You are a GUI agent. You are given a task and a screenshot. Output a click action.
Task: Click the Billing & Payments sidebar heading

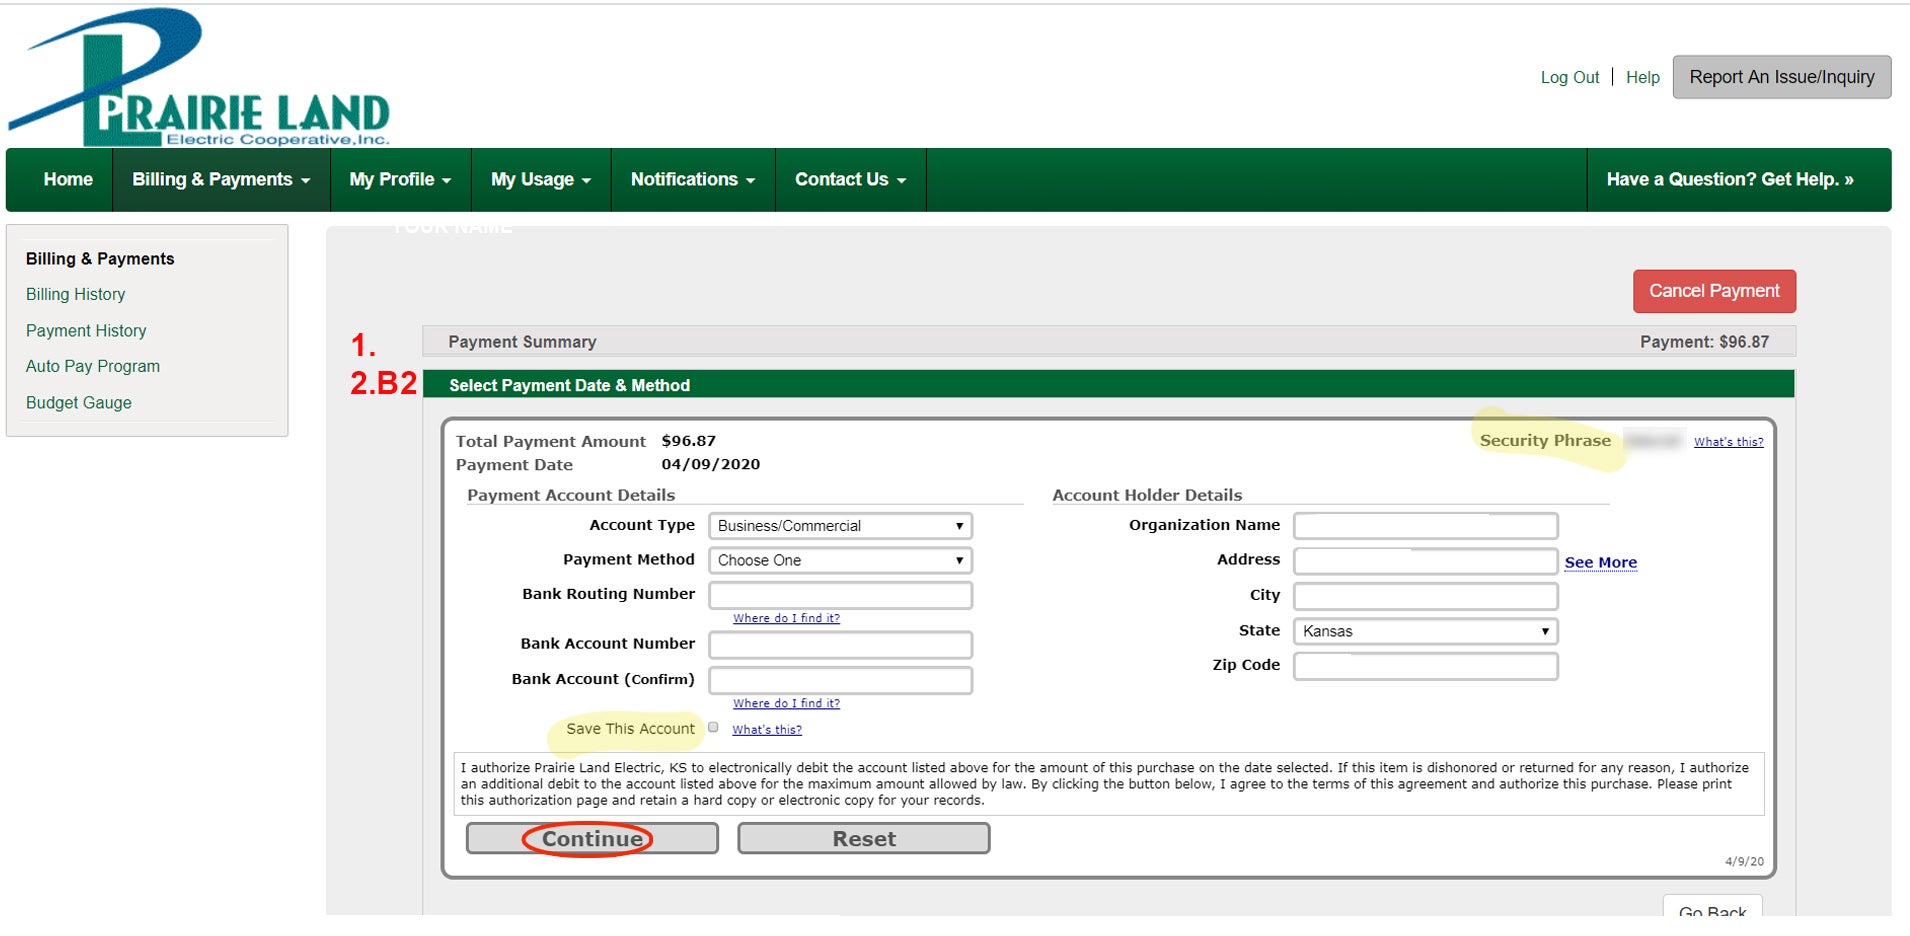pos(100,258)
